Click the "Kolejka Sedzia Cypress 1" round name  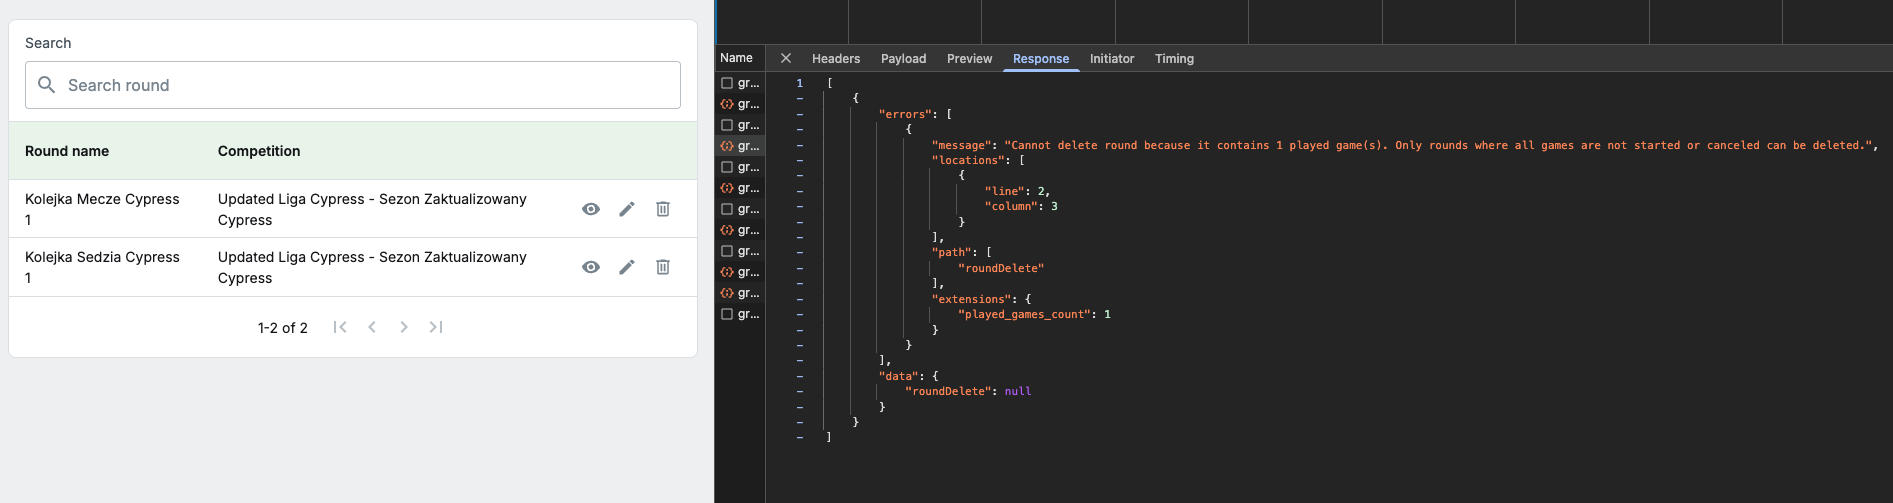coord(102,267)
